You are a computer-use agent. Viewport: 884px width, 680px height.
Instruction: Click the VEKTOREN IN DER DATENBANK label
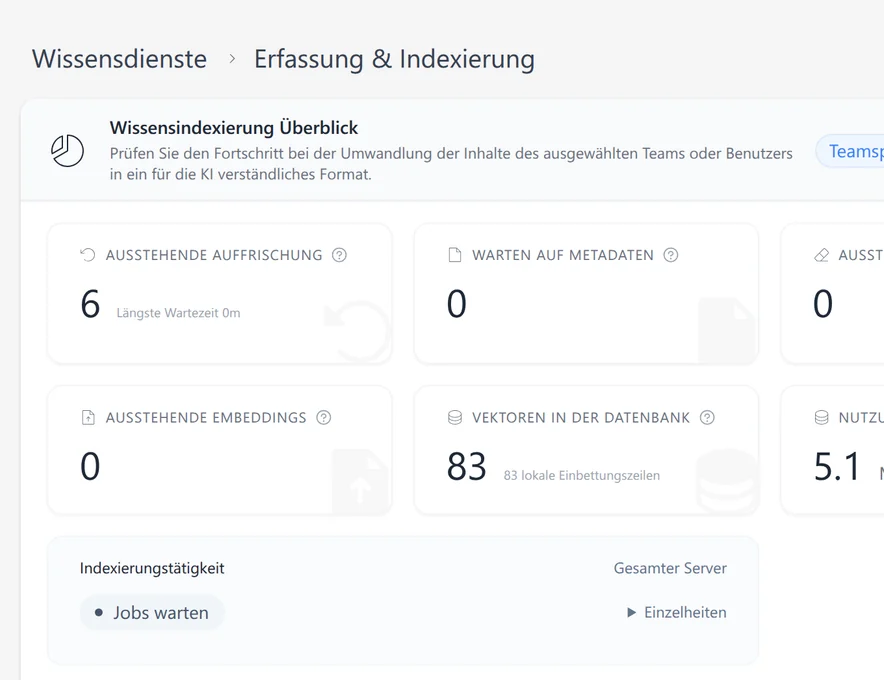pyautogui.click(x=581, y=417)
